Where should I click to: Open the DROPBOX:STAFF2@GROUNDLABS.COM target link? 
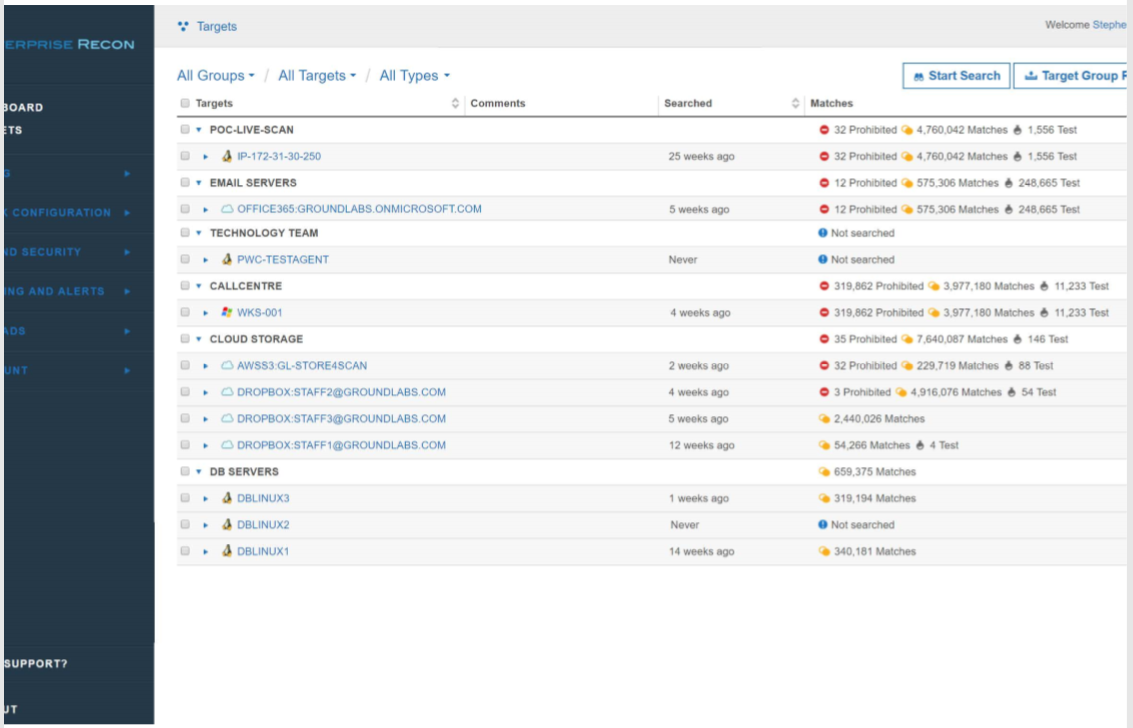tap(341, 392)
